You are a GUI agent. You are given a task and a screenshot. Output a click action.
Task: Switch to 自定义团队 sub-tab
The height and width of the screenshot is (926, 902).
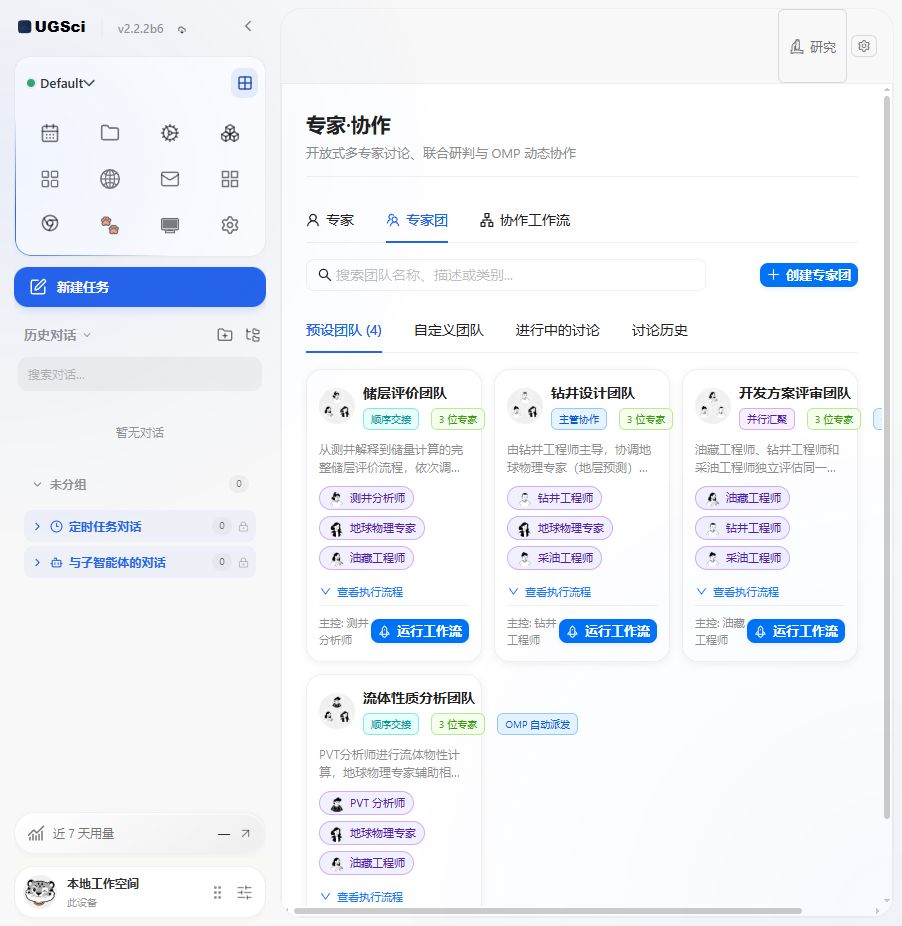449,330
